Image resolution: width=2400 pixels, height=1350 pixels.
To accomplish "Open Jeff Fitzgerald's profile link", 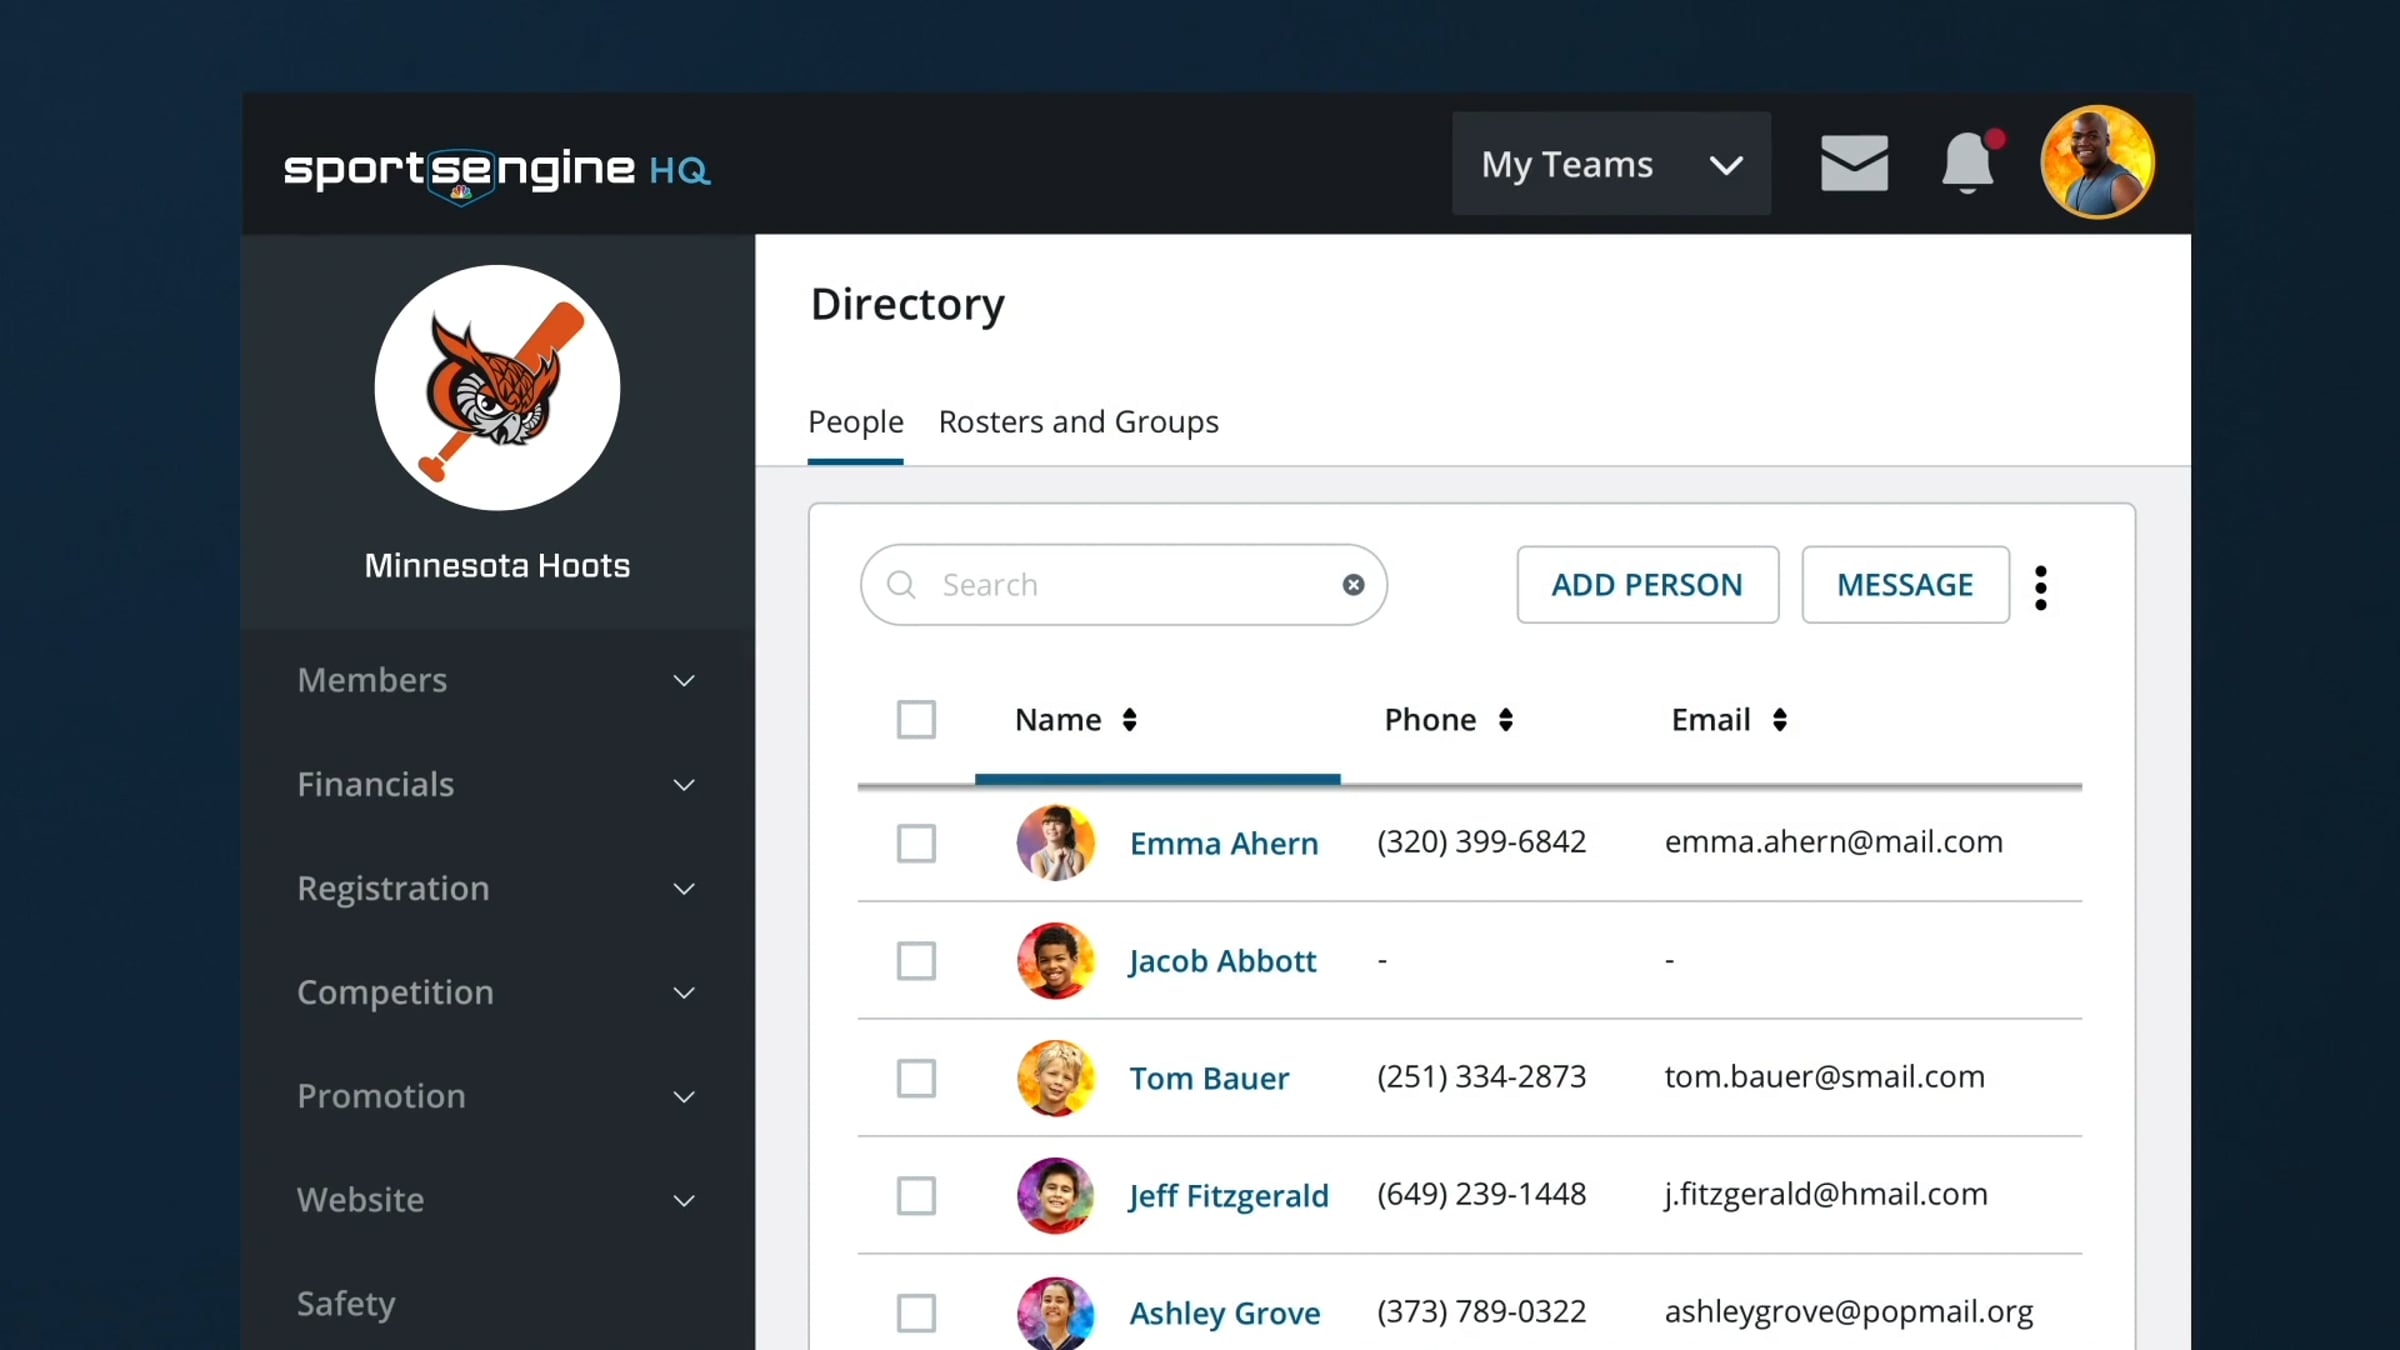I will (1228, 1196).
